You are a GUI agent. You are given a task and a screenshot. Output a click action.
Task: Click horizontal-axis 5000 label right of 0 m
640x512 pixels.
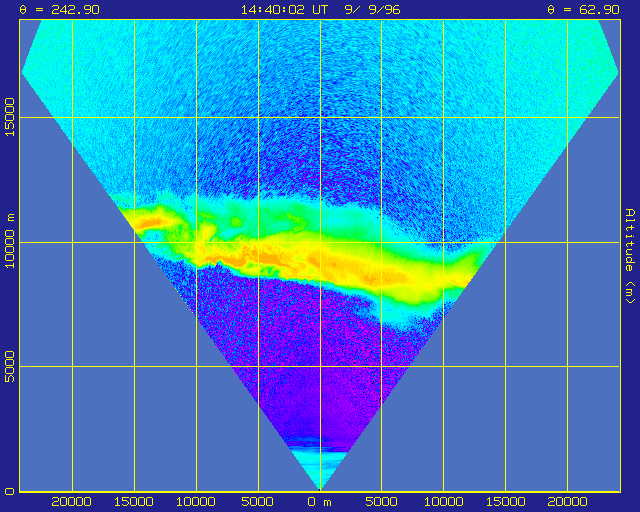point(381,502)
